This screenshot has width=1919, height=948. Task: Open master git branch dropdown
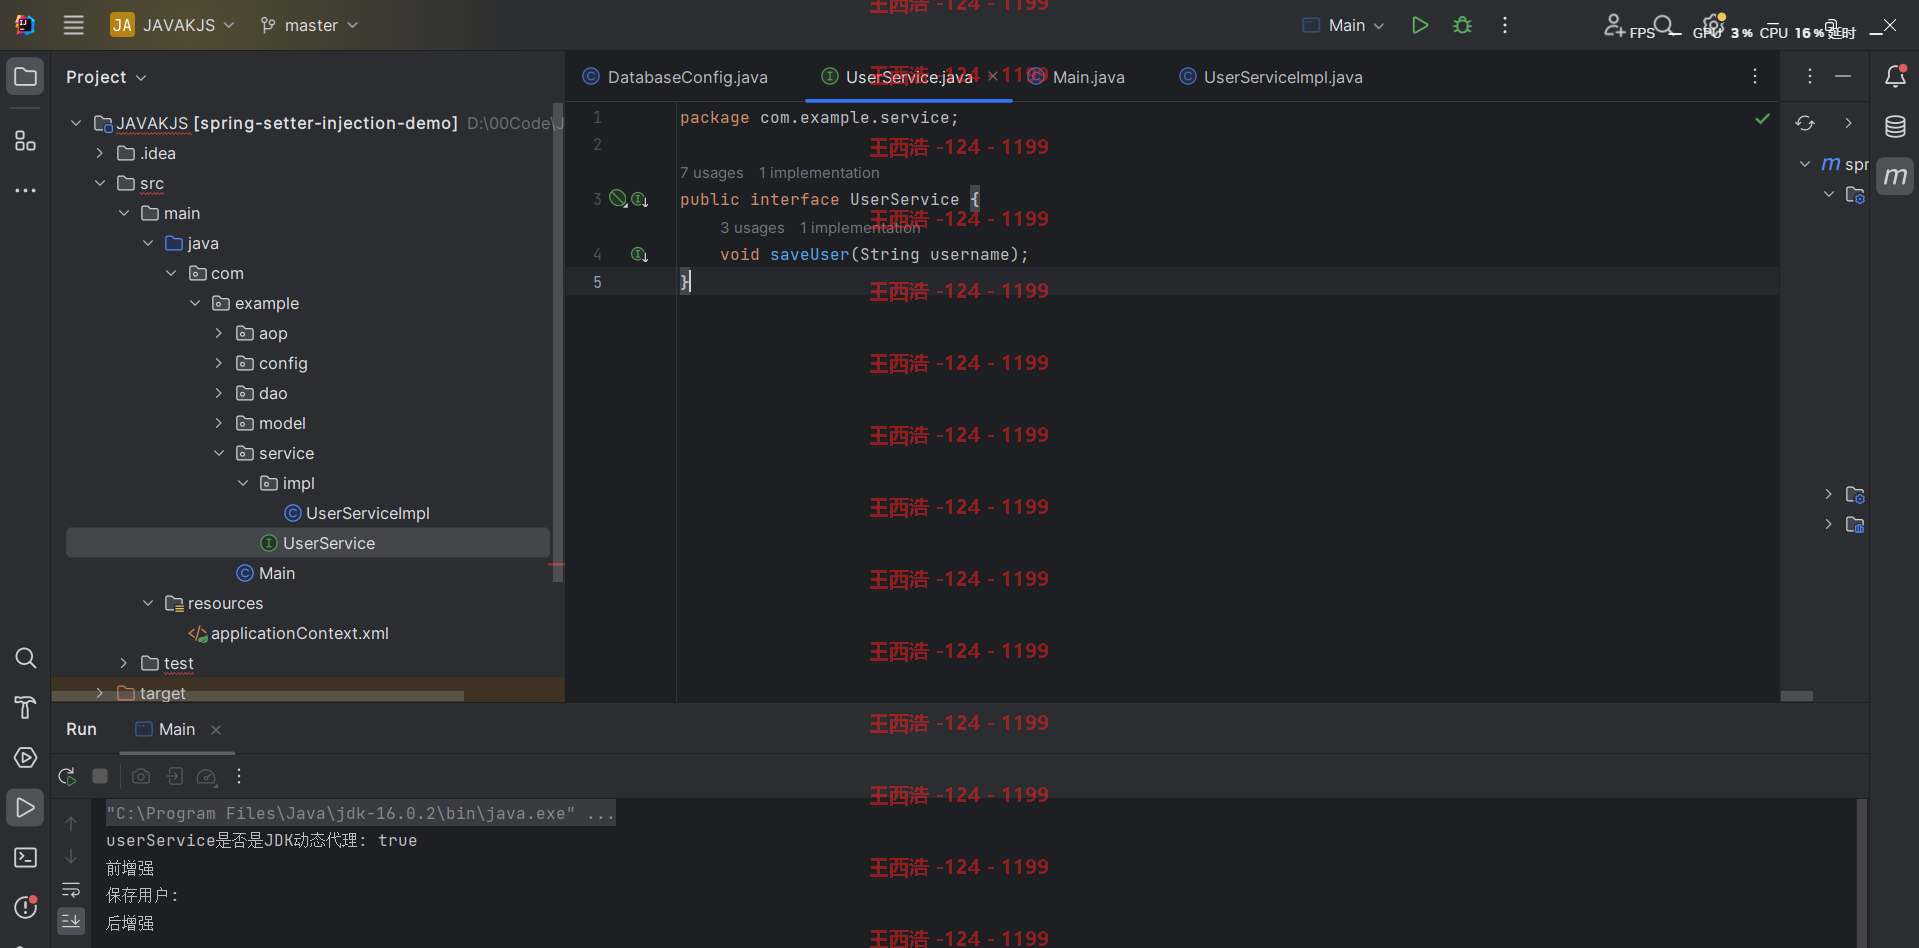[x=309, y=25]
